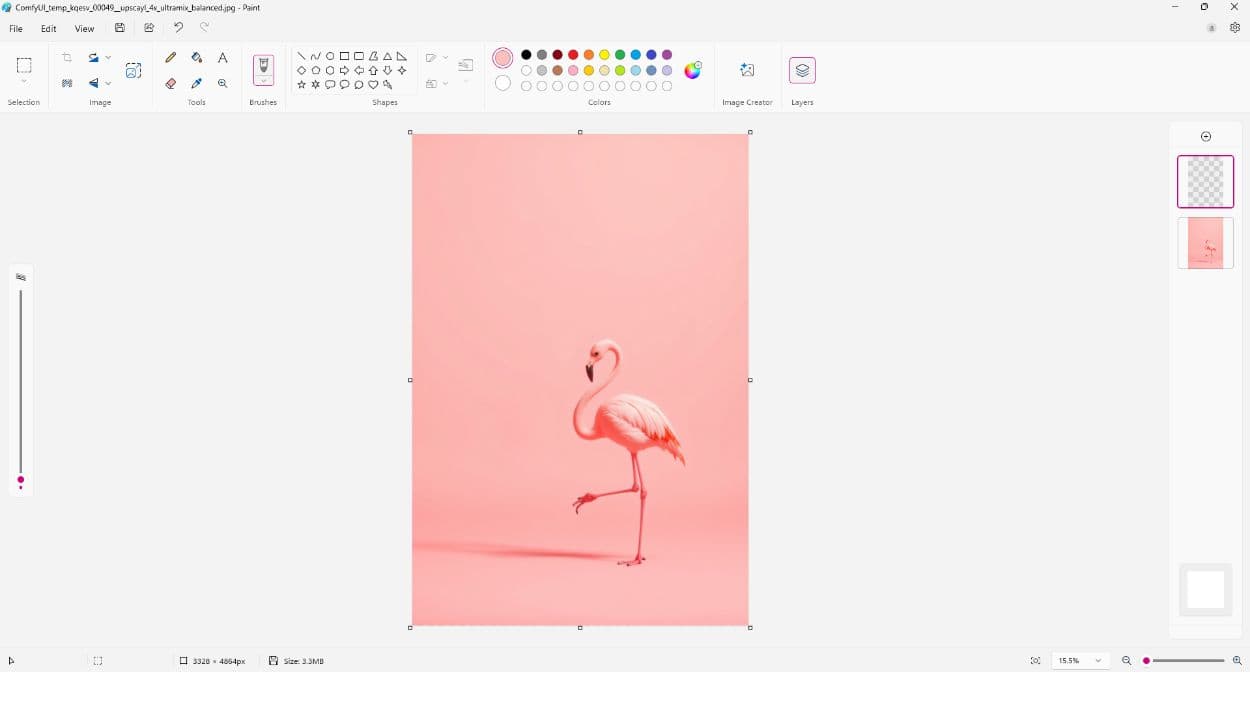Screen dimensions: 1250x703
Task: Select the secondary Color 2 circle
Action: point(503,84)
